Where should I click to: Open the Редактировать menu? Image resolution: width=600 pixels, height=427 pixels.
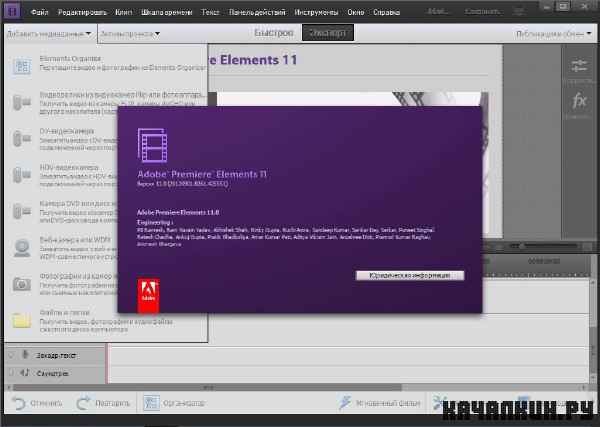(x=82, y=12)
